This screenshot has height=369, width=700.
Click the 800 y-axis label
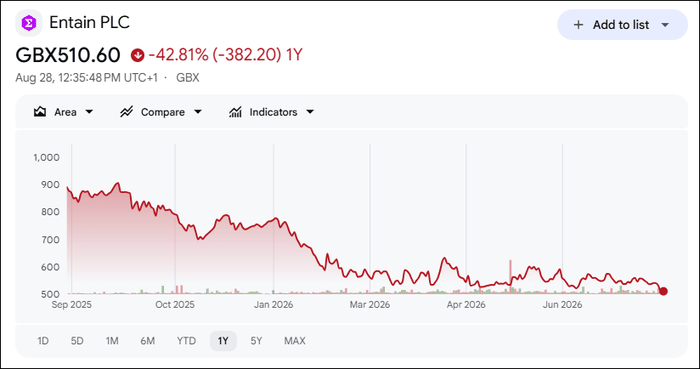coord(51,212)
